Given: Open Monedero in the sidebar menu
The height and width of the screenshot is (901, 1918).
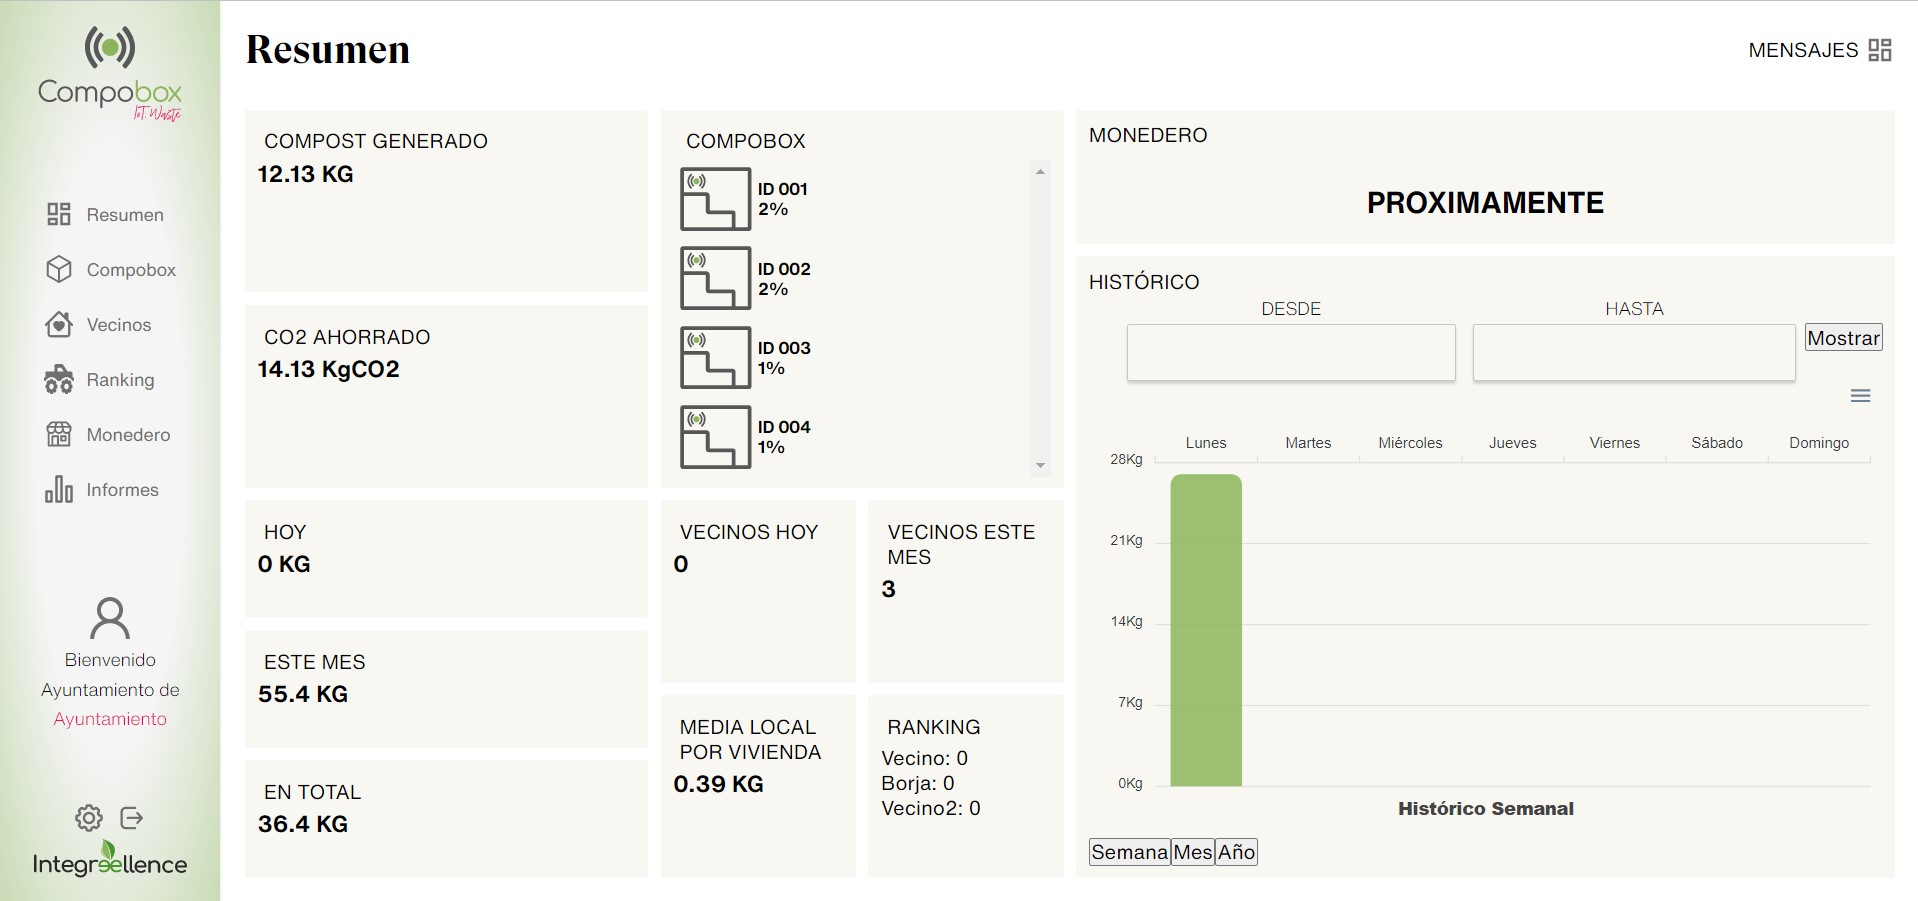Looking at the screenshot, I should point(127,435).
